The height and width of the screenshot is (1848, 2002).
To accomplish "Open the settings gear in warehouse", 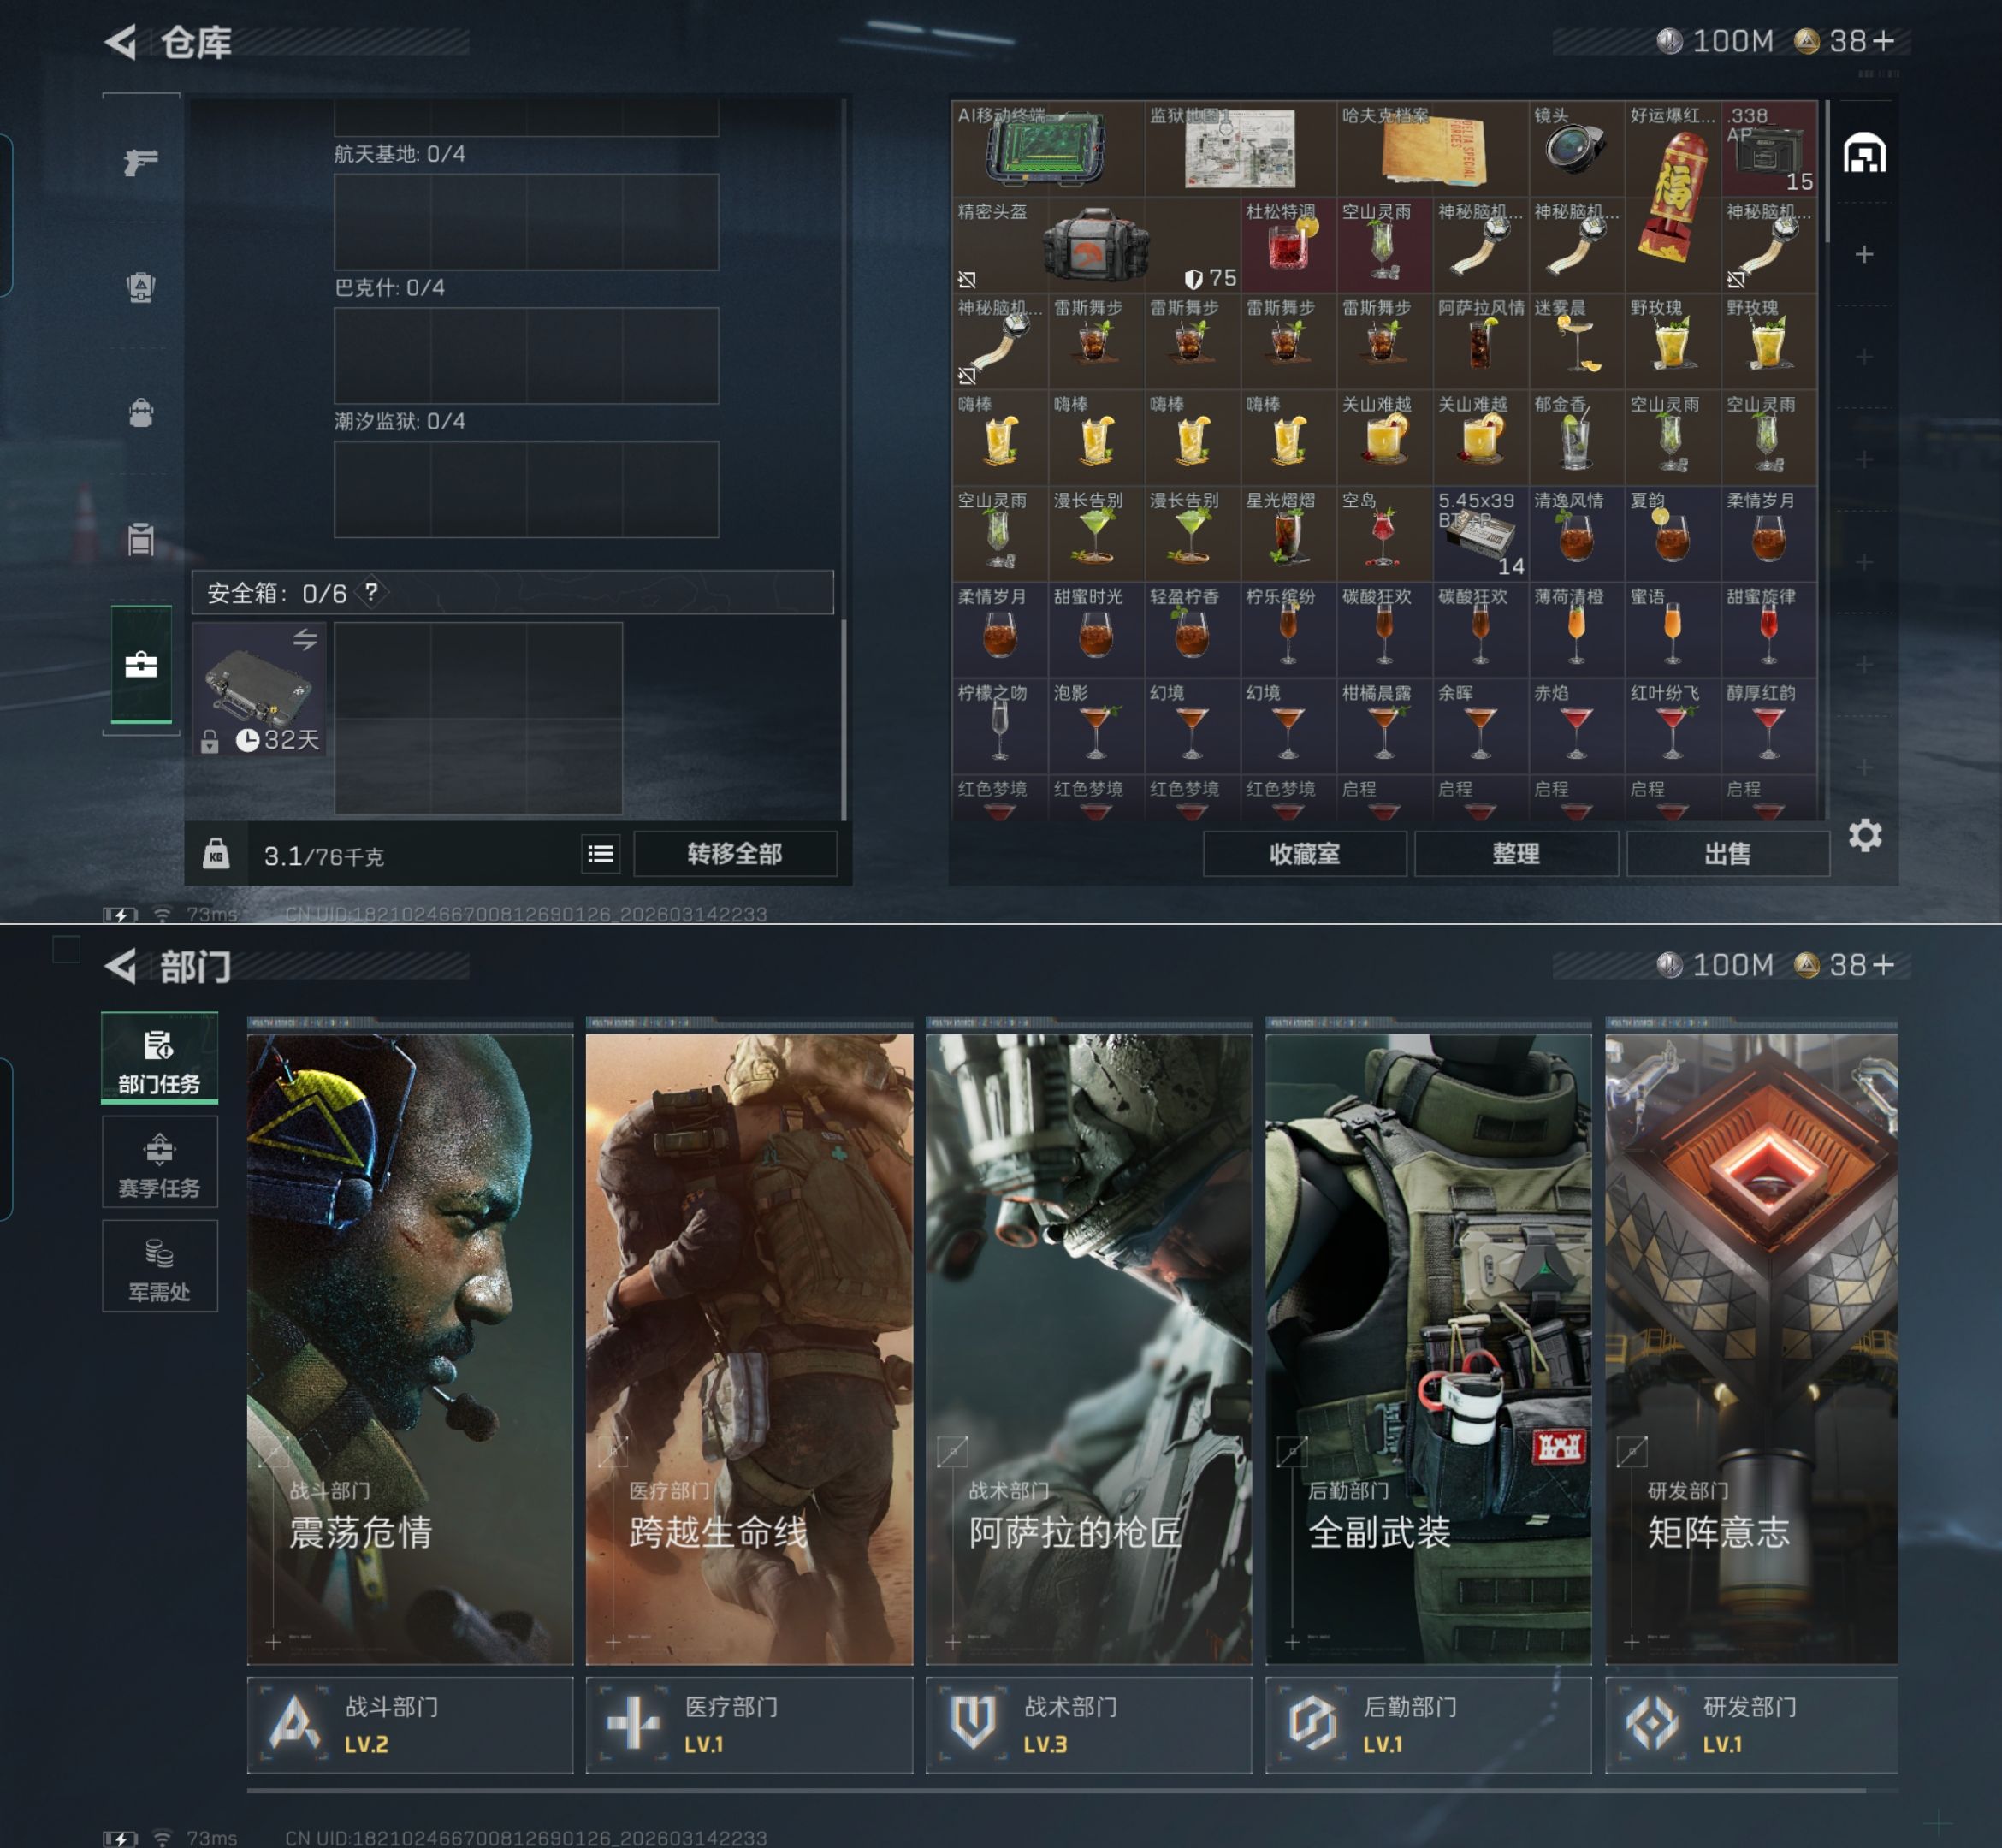I will 1864,835.
